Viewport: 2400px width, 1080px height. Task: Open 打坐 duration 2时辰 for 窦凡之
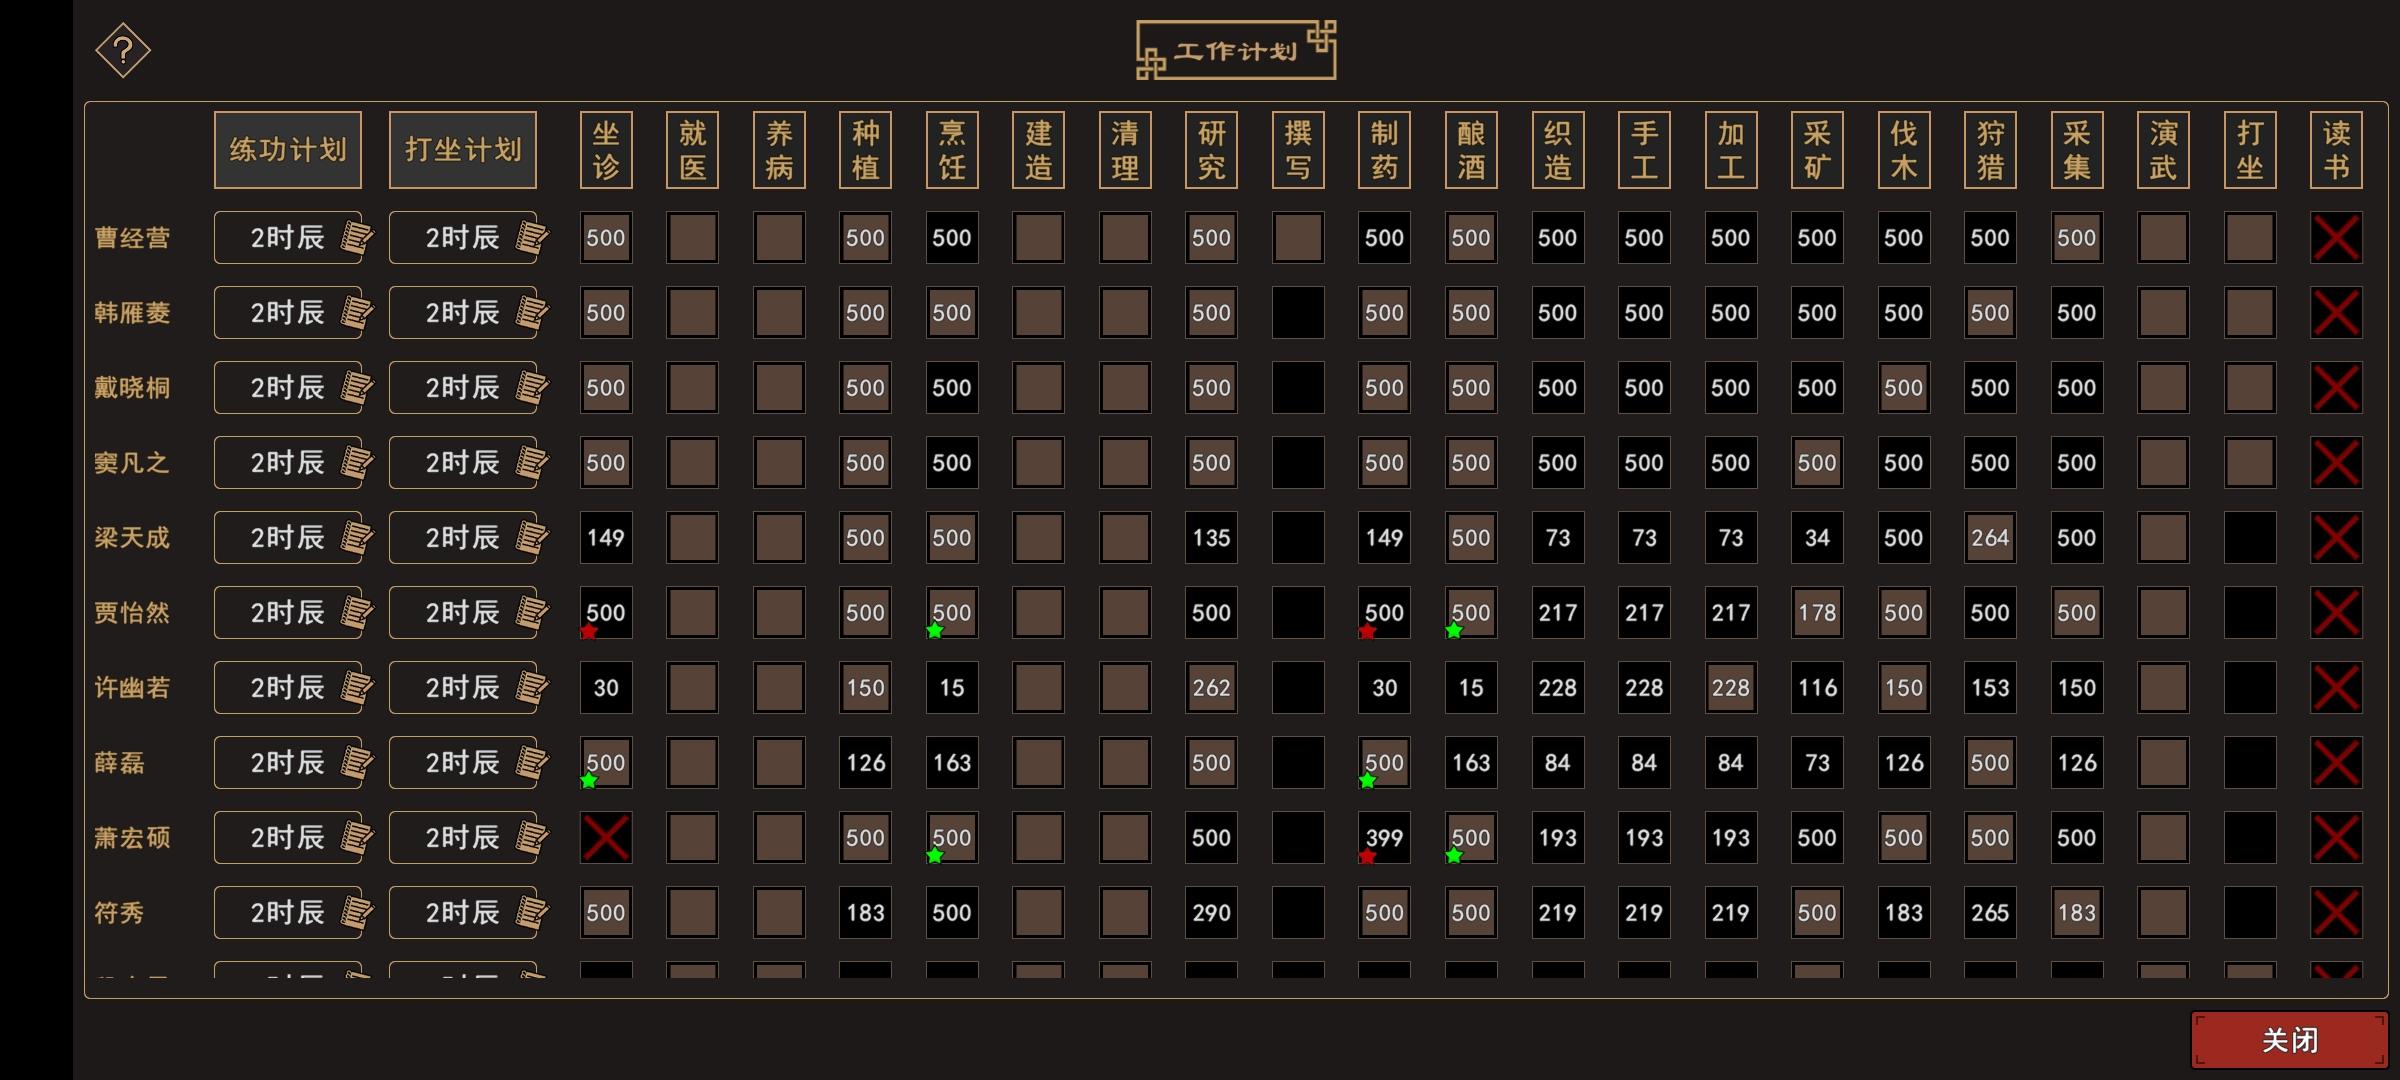click(x=463, y=463)
